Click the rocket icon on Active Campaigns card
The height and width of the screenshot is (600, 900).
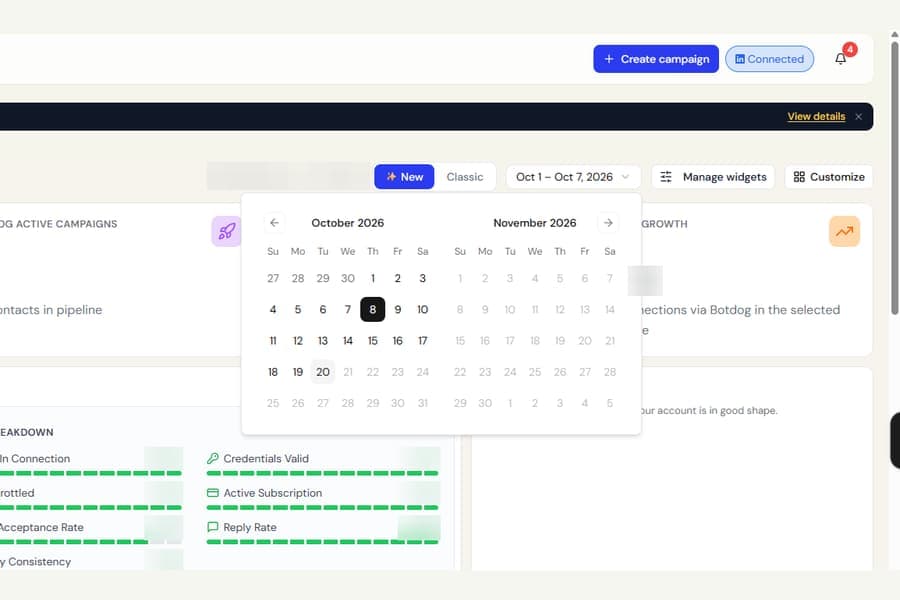pyautogui.click(x=227, y=231)
